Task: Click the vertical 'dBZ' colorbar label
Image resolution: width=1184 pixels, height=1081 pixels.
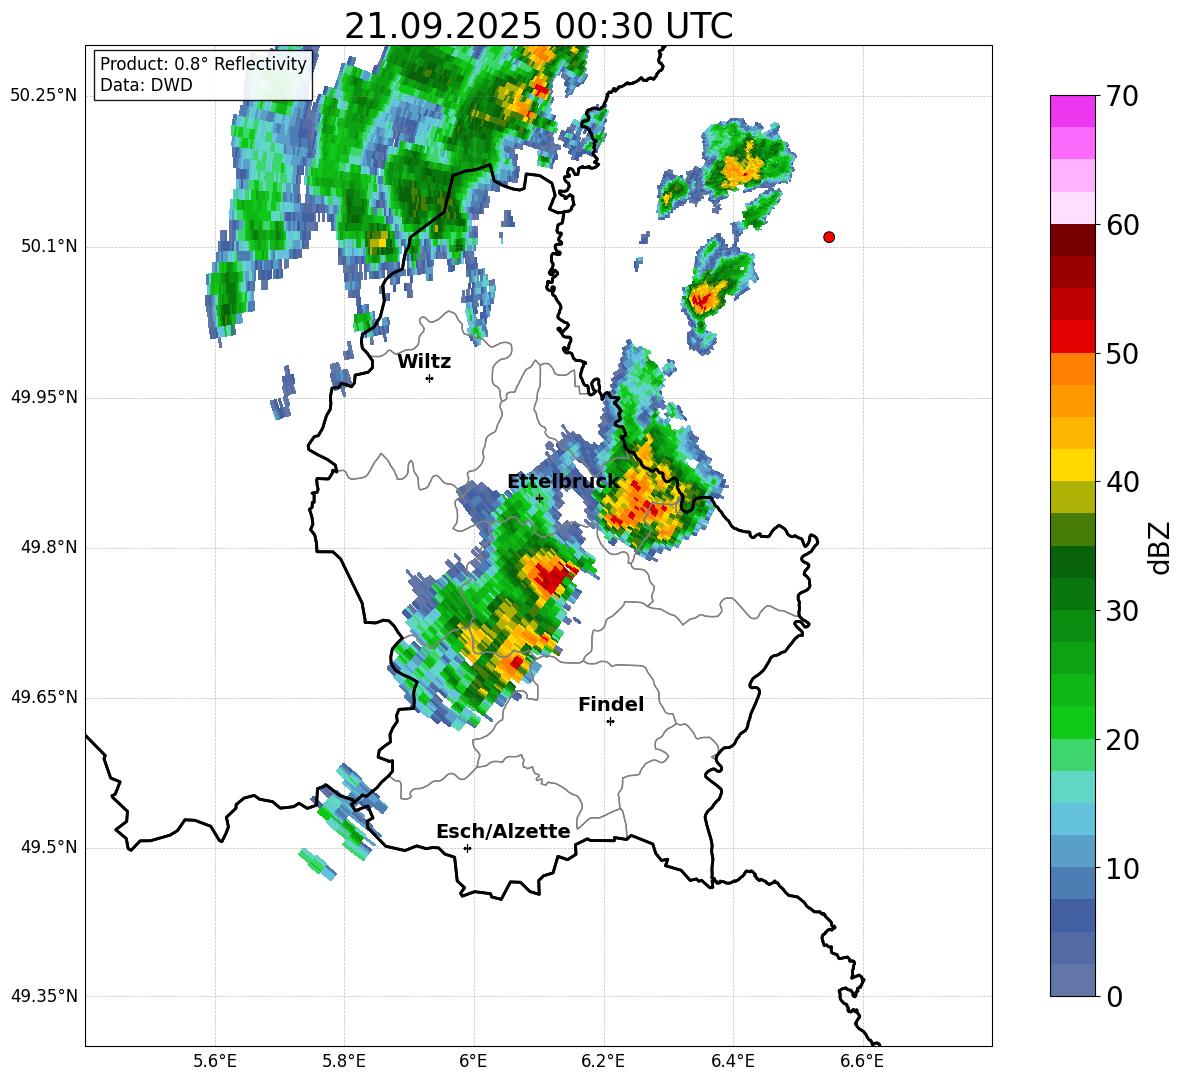Action: click(x=1158, y=547)
